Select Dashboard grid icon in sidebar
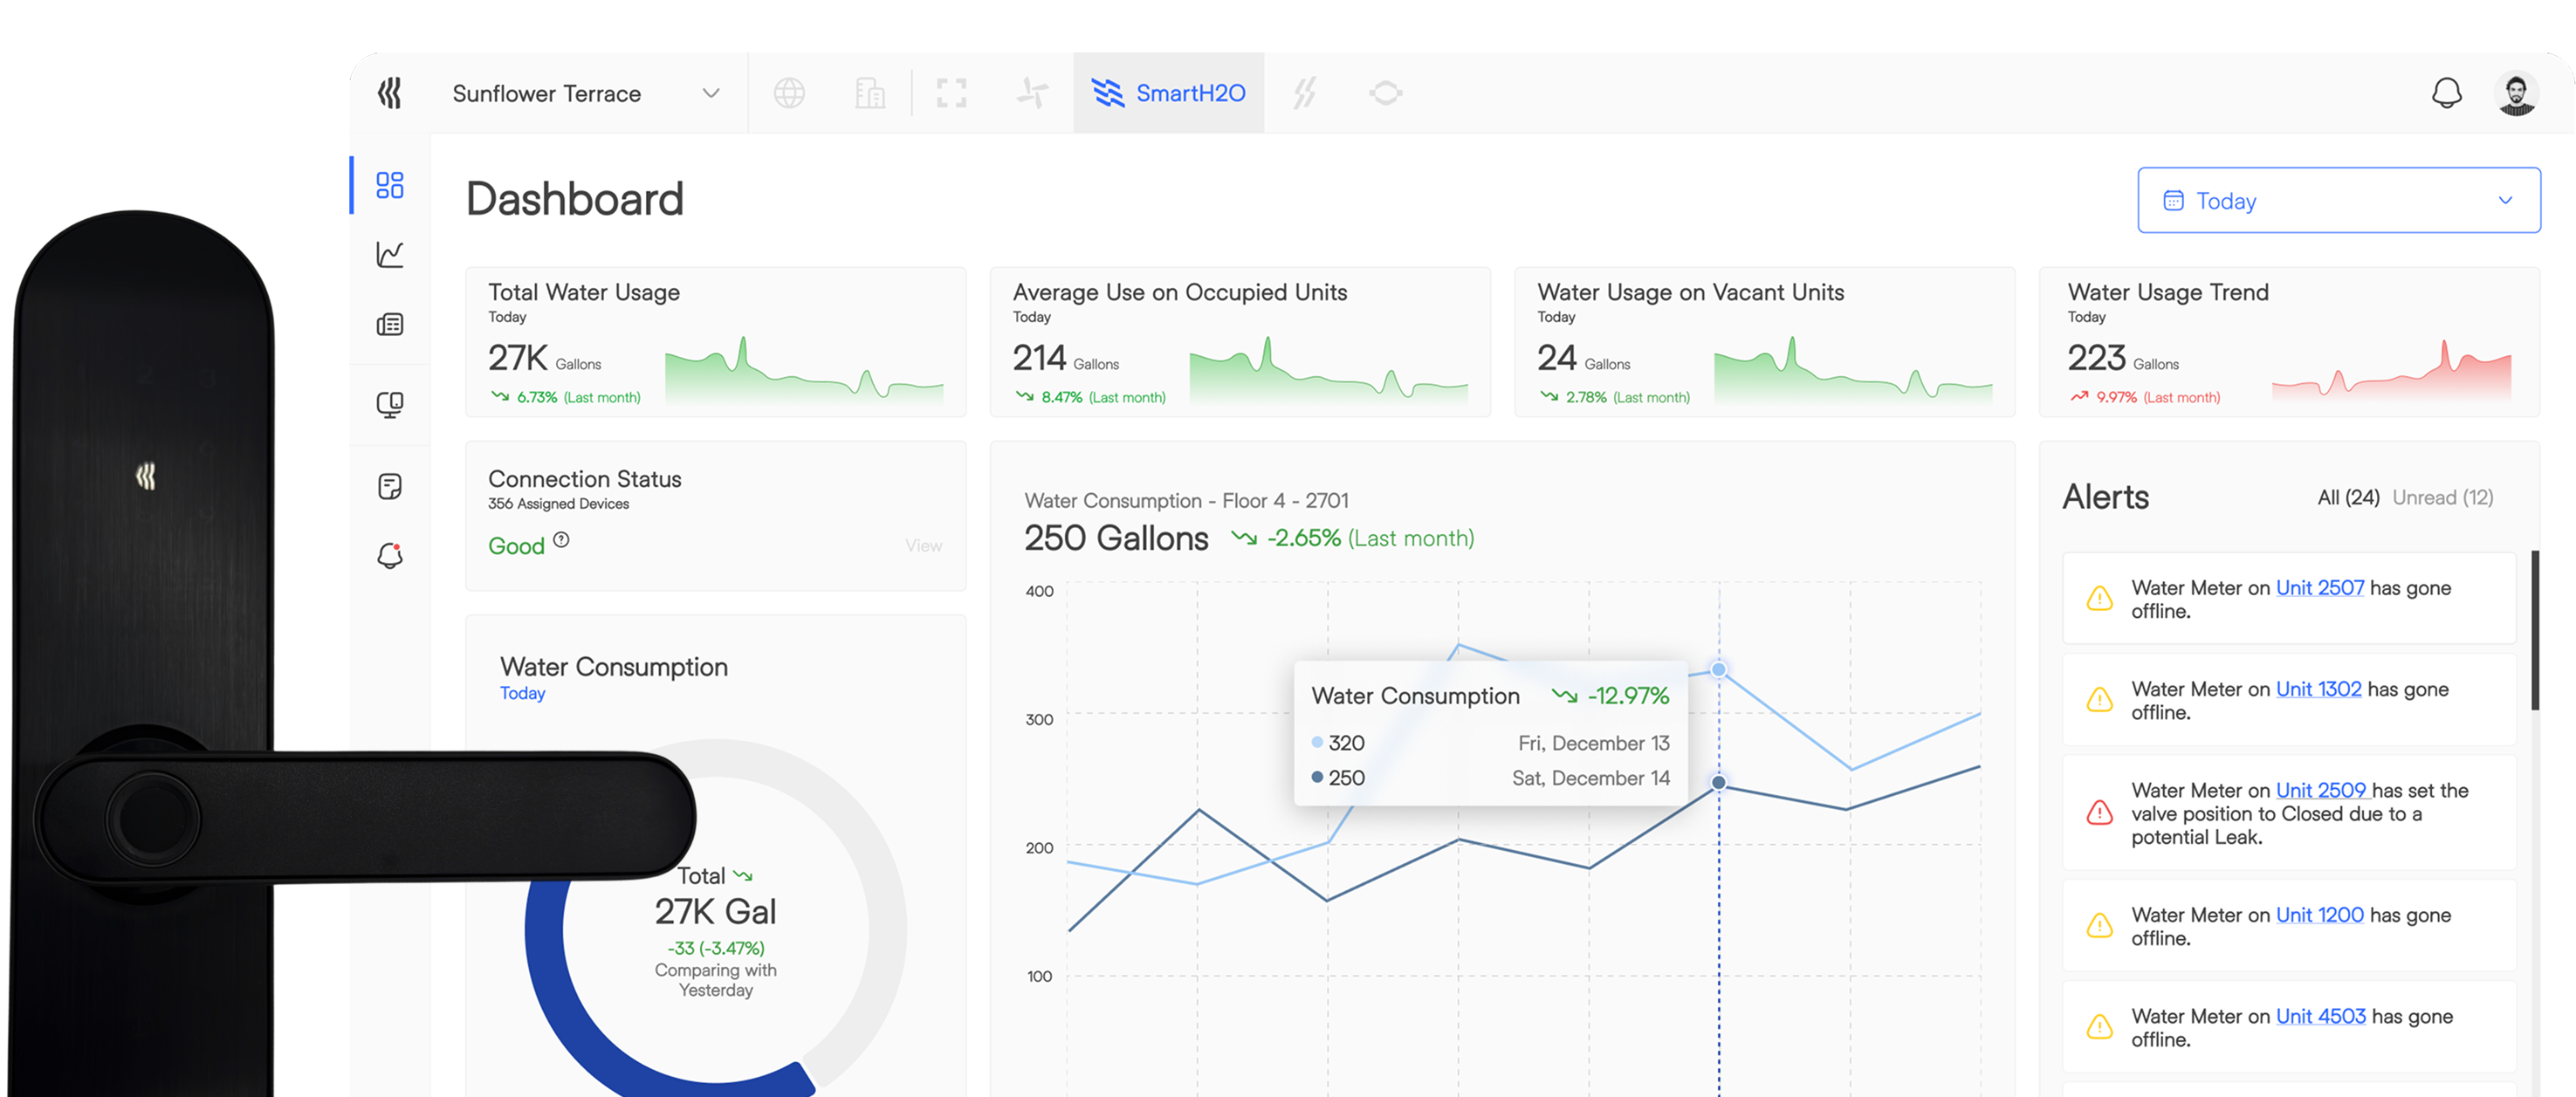Image resolution: width=2576 pixels, height=1097 pixels. click(389, 184)
